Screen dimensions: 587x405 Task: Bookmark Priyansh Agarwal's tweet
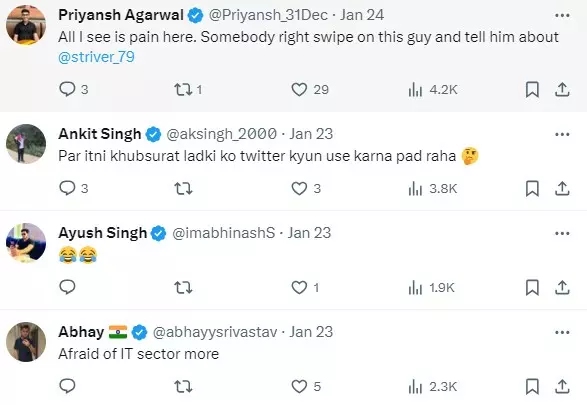[532, 89]
